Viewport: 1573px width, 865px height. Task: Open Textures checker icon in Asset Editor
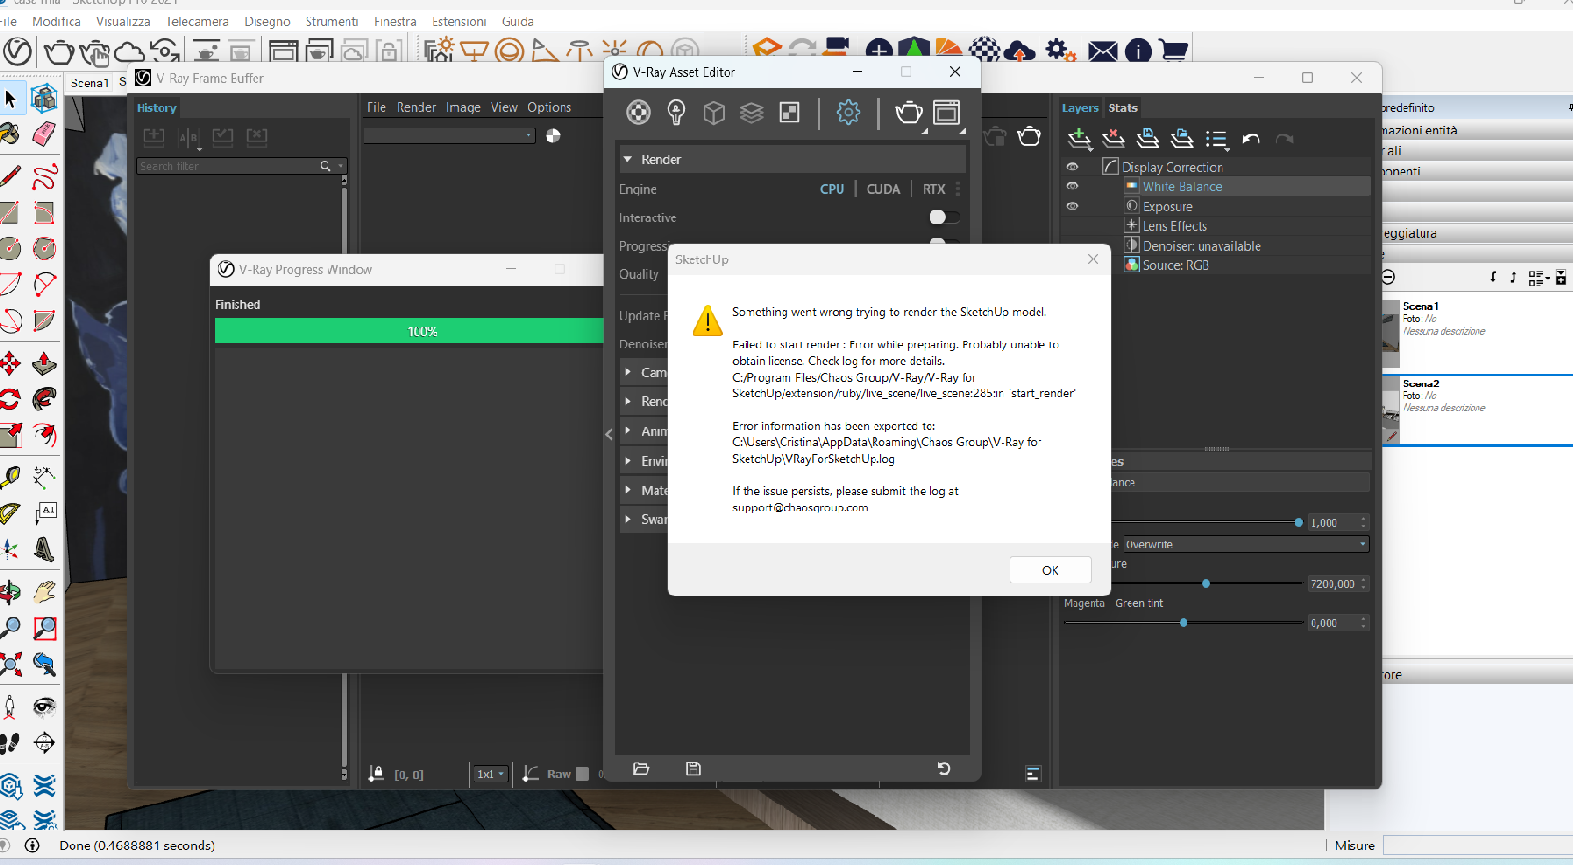pyautogui.click(x=790, y=112)
